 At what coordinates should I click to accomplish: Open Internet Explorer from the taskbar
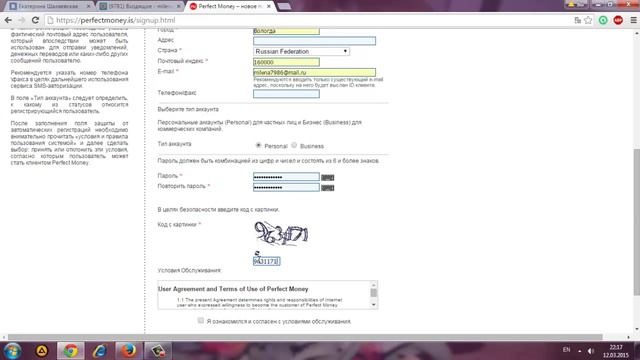click(100, 351)
